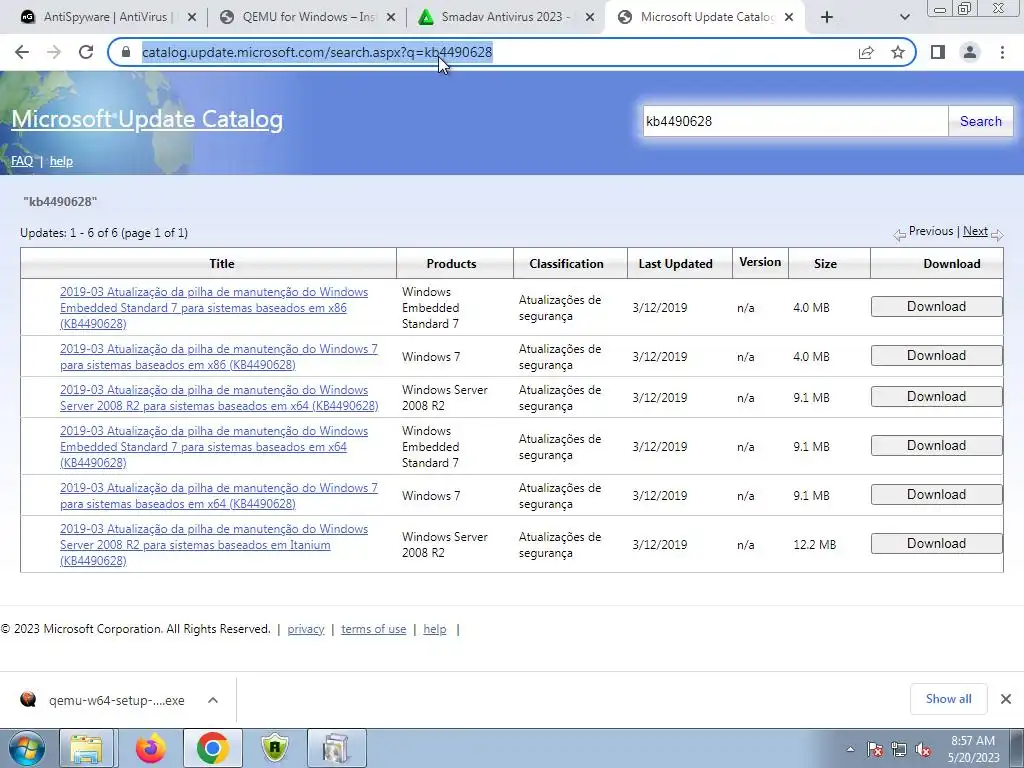
Task: Sort by Last Updated column
Action: pyautogui.click(x=675, y=264)
